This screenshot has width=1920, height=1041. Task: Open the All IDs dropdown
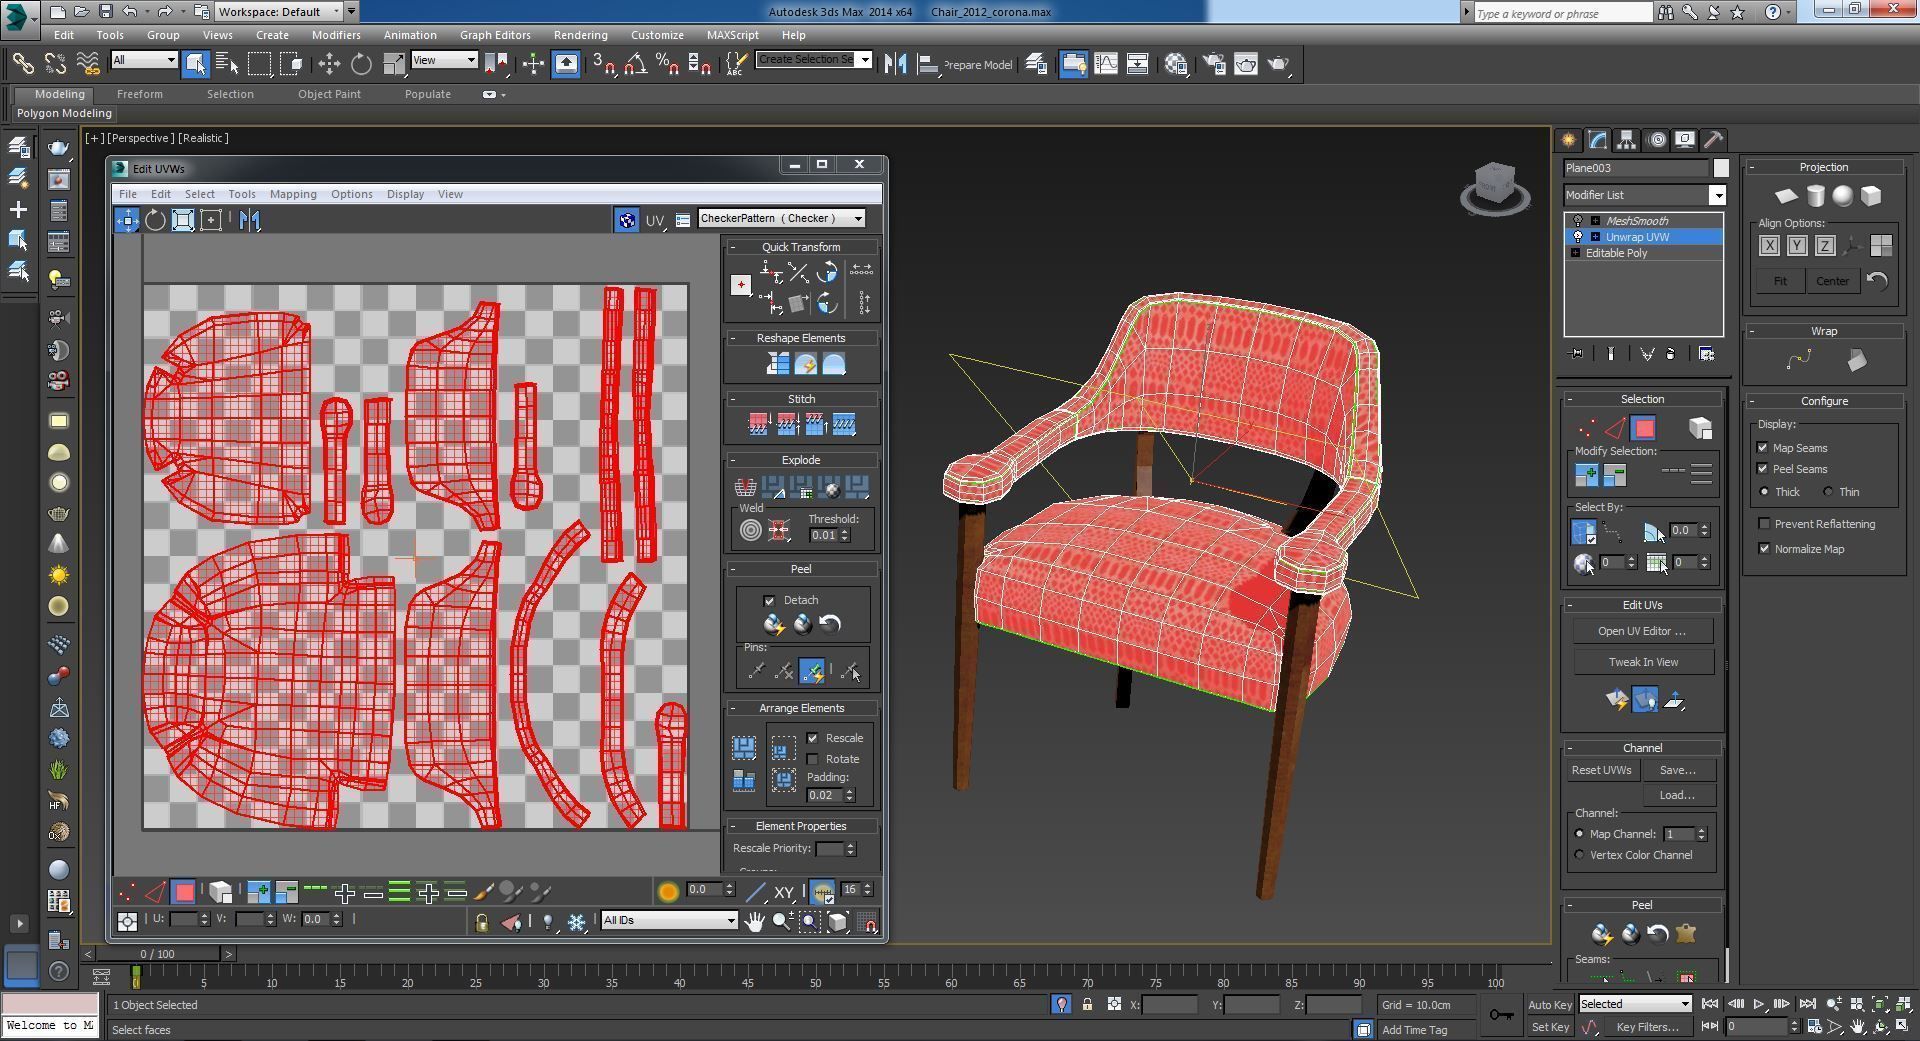[x=669, y=921]
